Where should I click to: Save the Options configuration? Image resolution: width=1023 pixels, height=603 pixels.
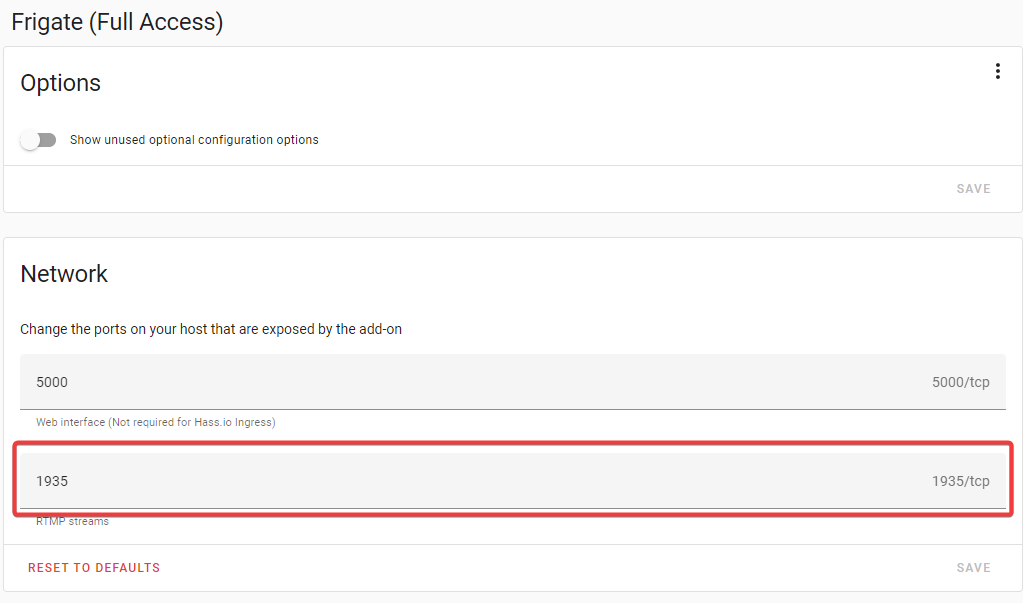point(972,188)
